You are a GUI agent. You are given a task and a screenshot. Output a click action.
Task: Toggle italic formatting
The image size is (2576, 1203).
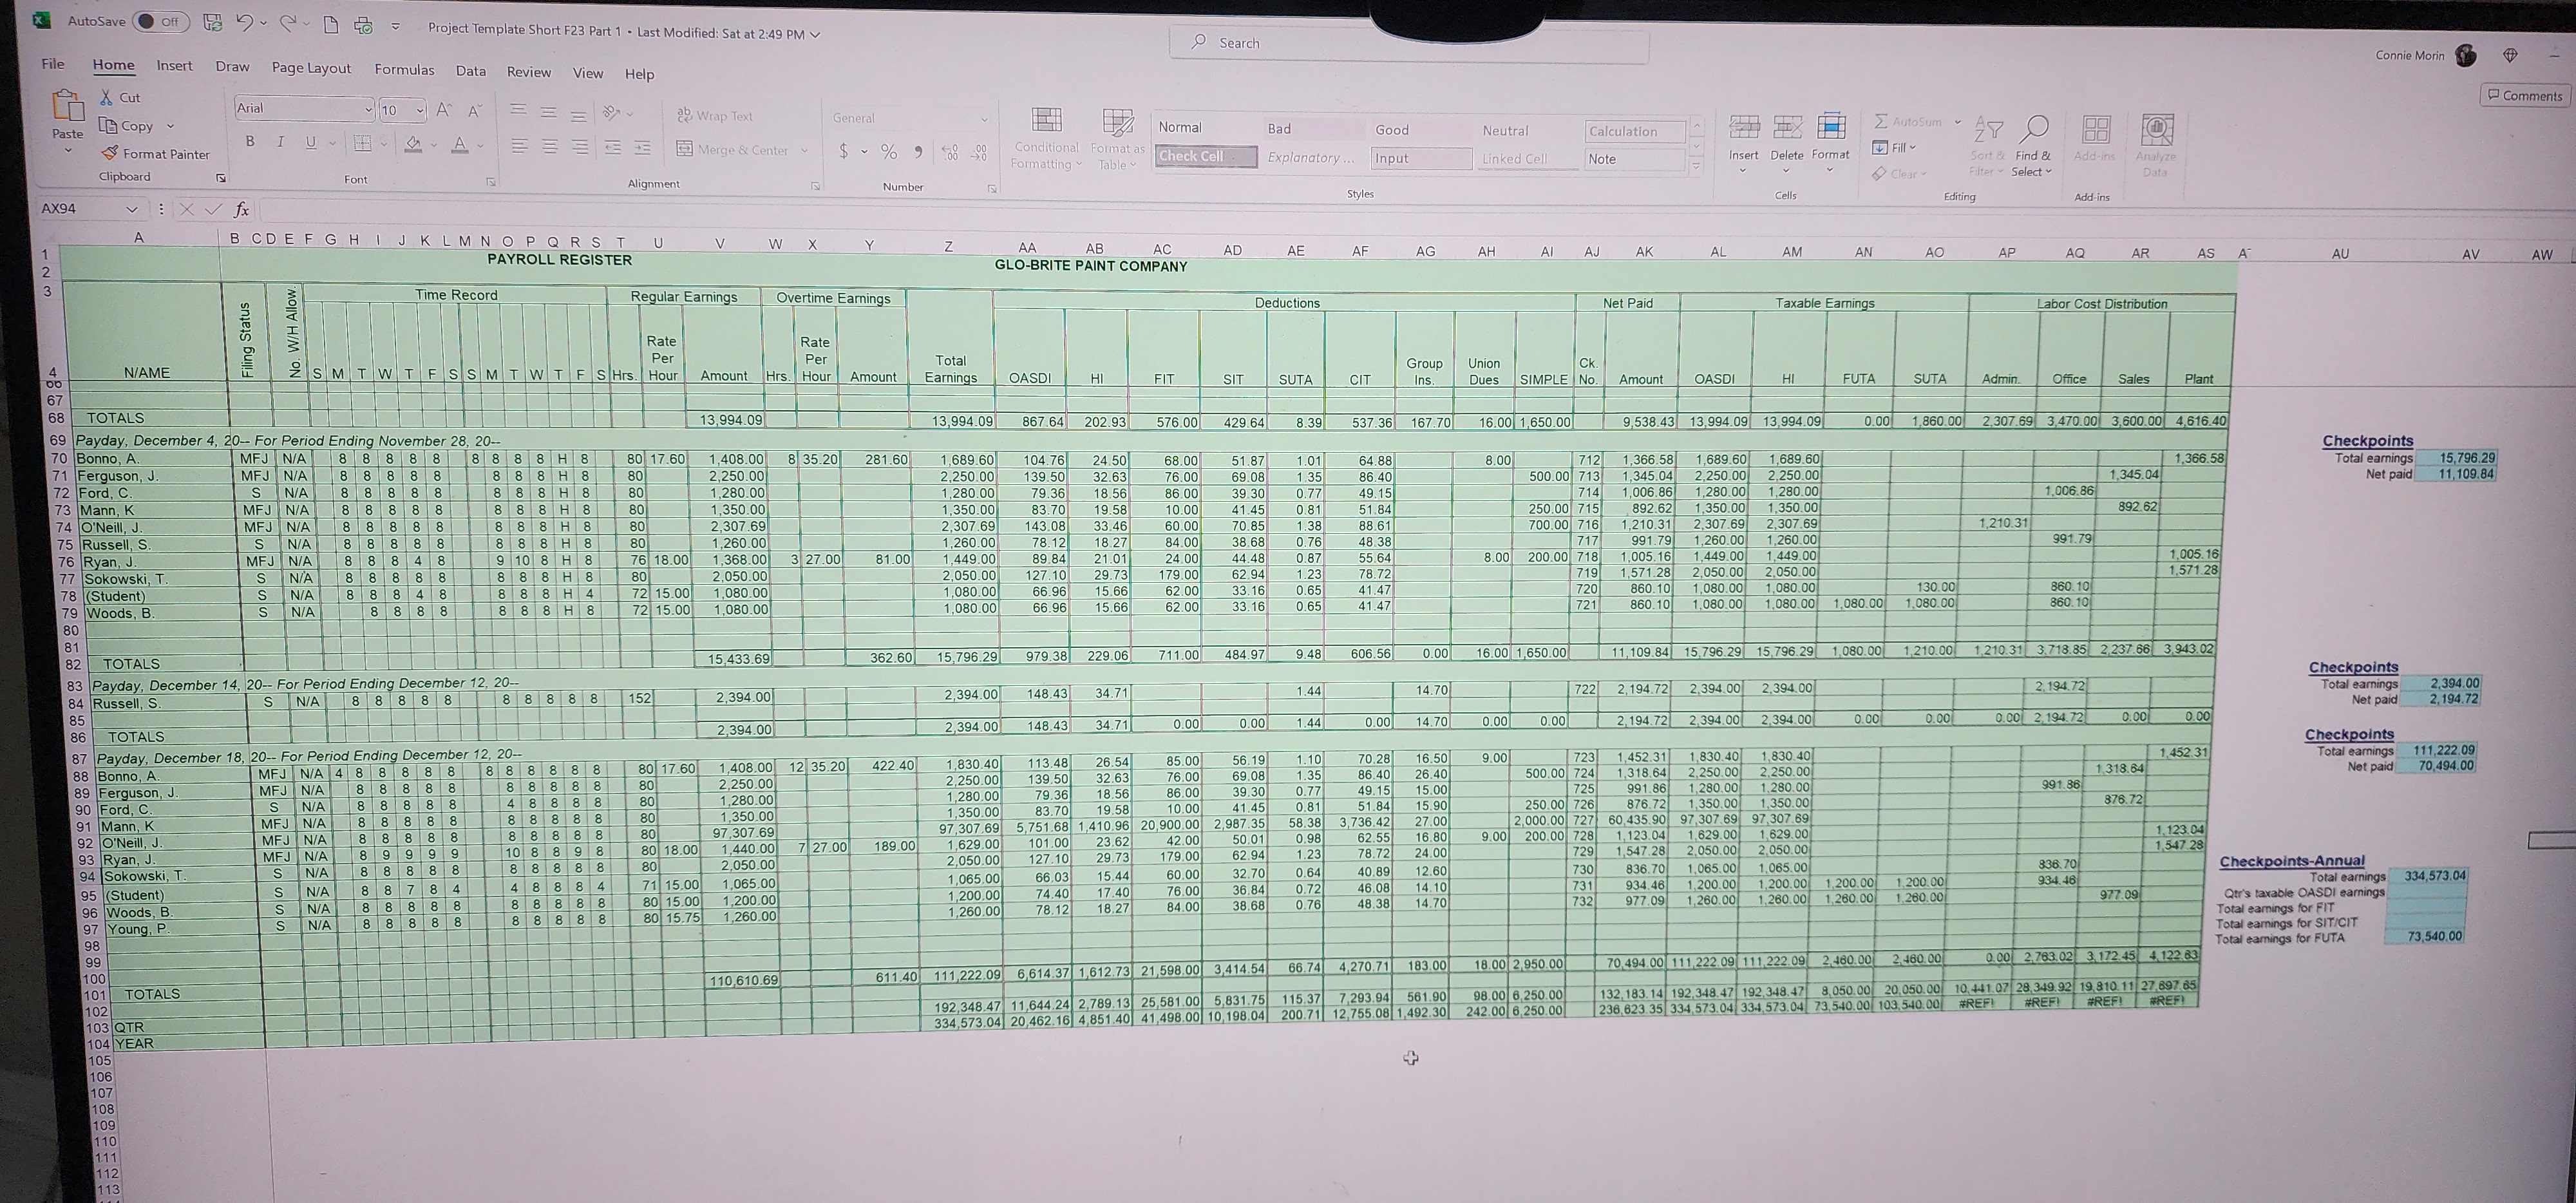280,142
